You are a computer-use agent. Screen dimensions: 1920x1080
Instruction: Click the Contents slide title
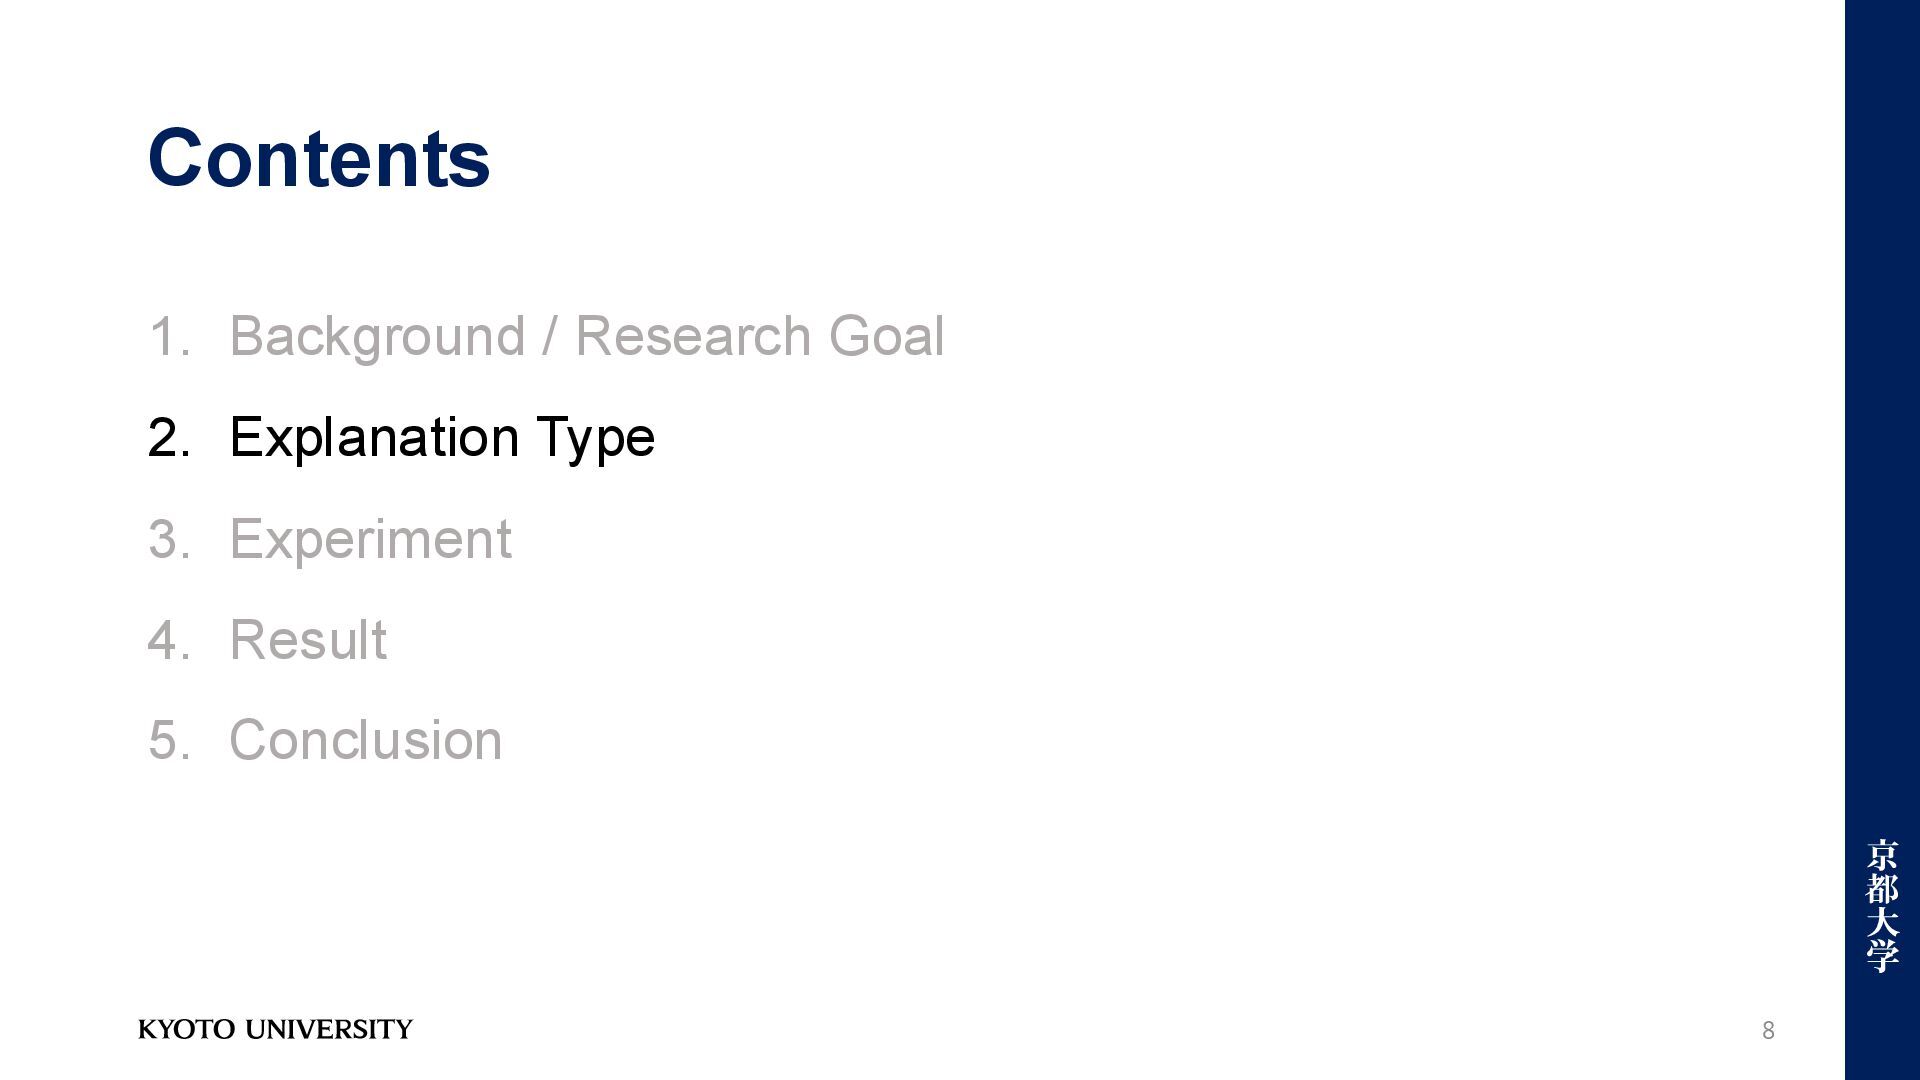(x=319, y=158)
